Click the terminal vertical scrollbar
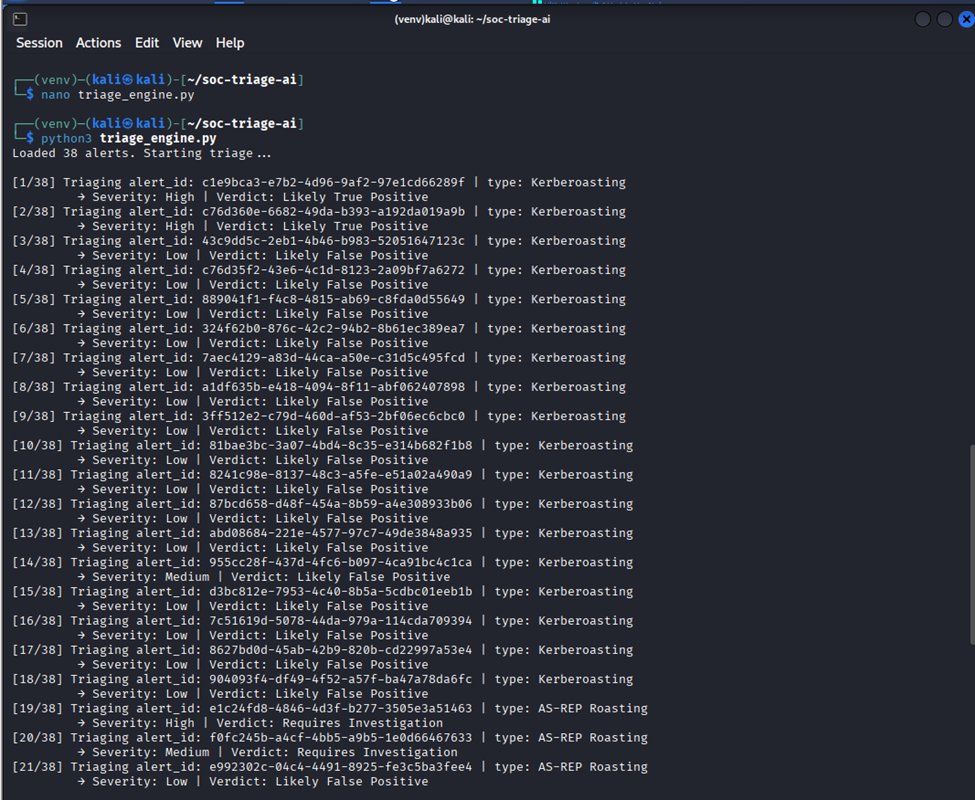 click(972, 545)
